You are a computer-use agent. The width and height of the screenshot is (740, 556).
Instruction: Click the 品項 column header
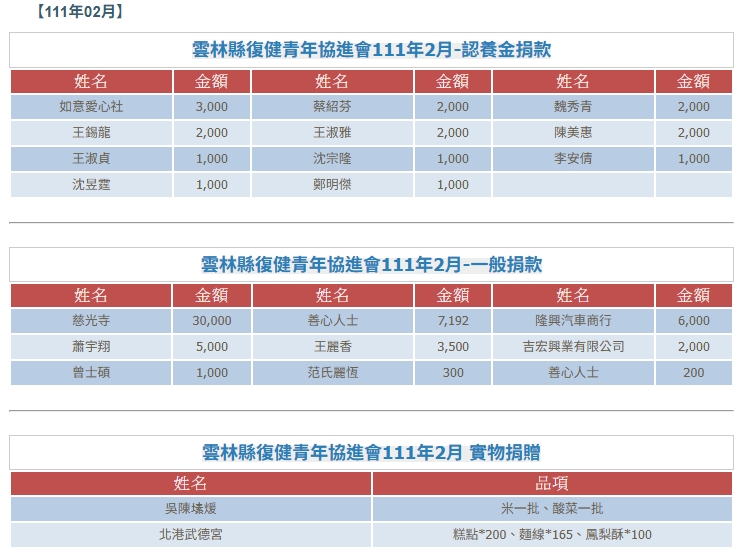click(551, 483)
